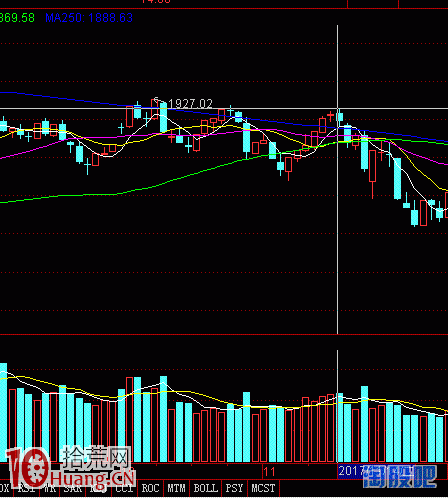The width and height of the screenshot is (448, 498).
Task: Select the PSY indicator tab
Action: click(234, 488)
